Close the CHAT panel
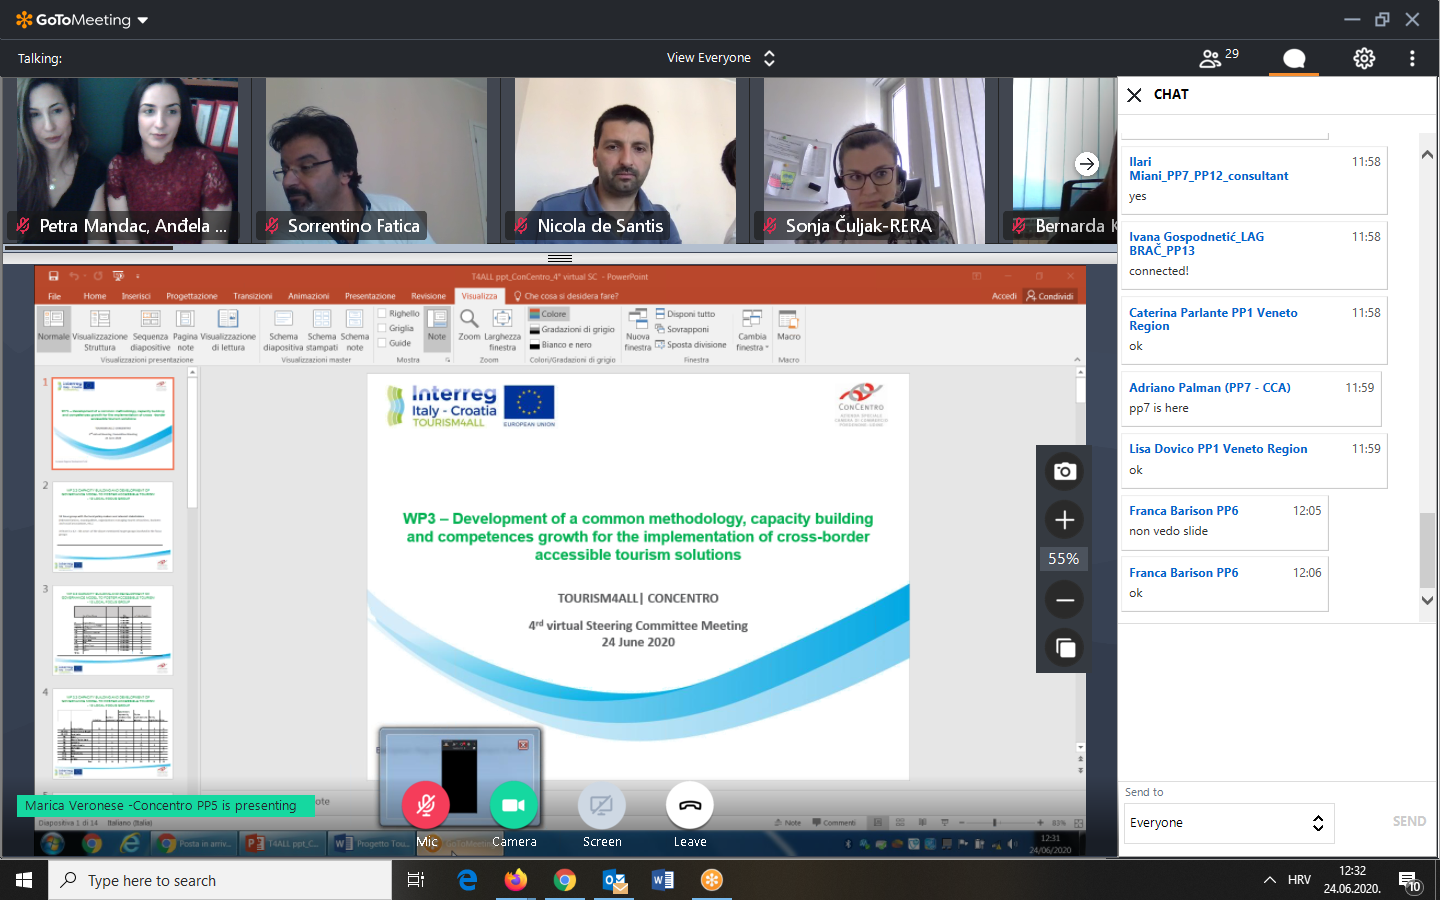Viewport: 1440px width, 900px height. tap(1134, 95)
